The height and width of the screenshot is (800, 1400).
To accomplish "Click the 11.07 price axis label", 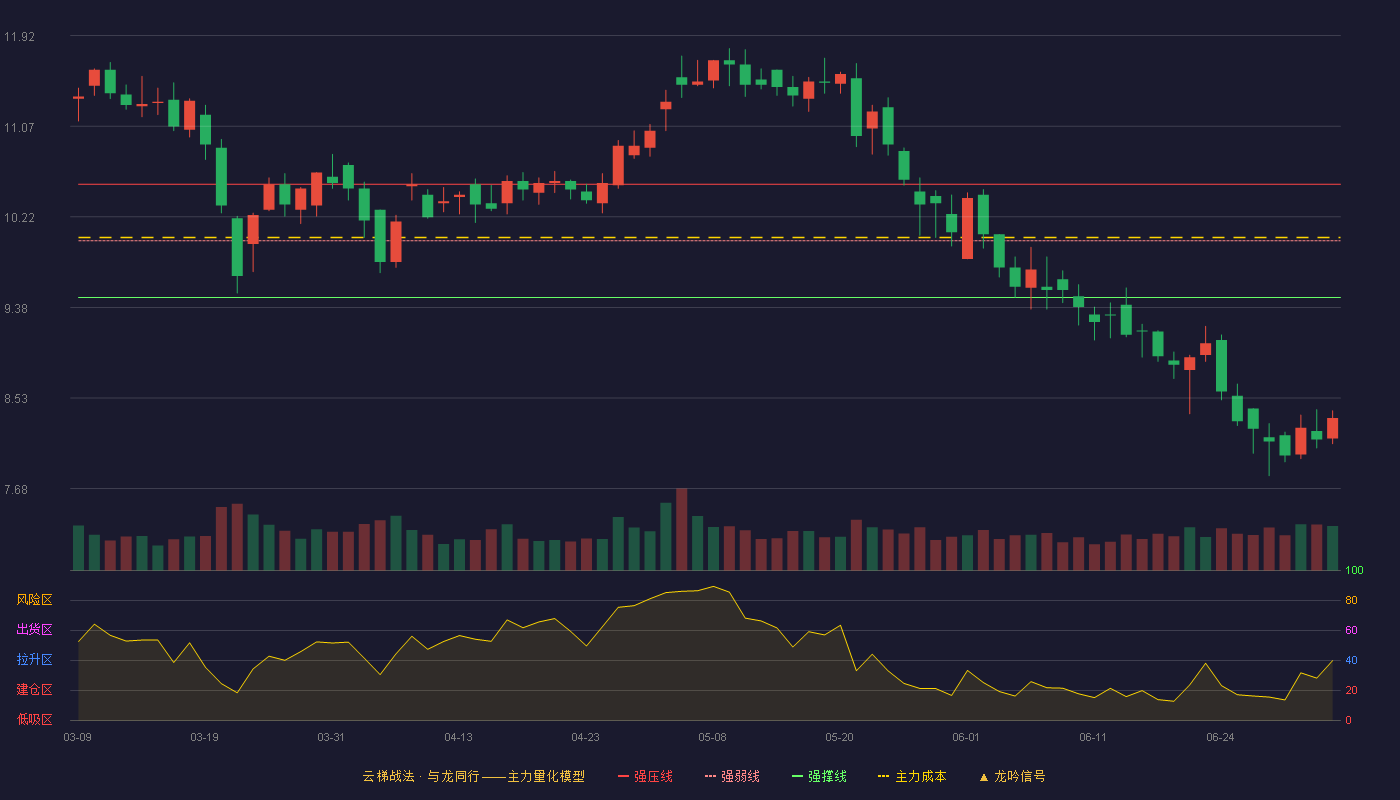I will point(19,127).
